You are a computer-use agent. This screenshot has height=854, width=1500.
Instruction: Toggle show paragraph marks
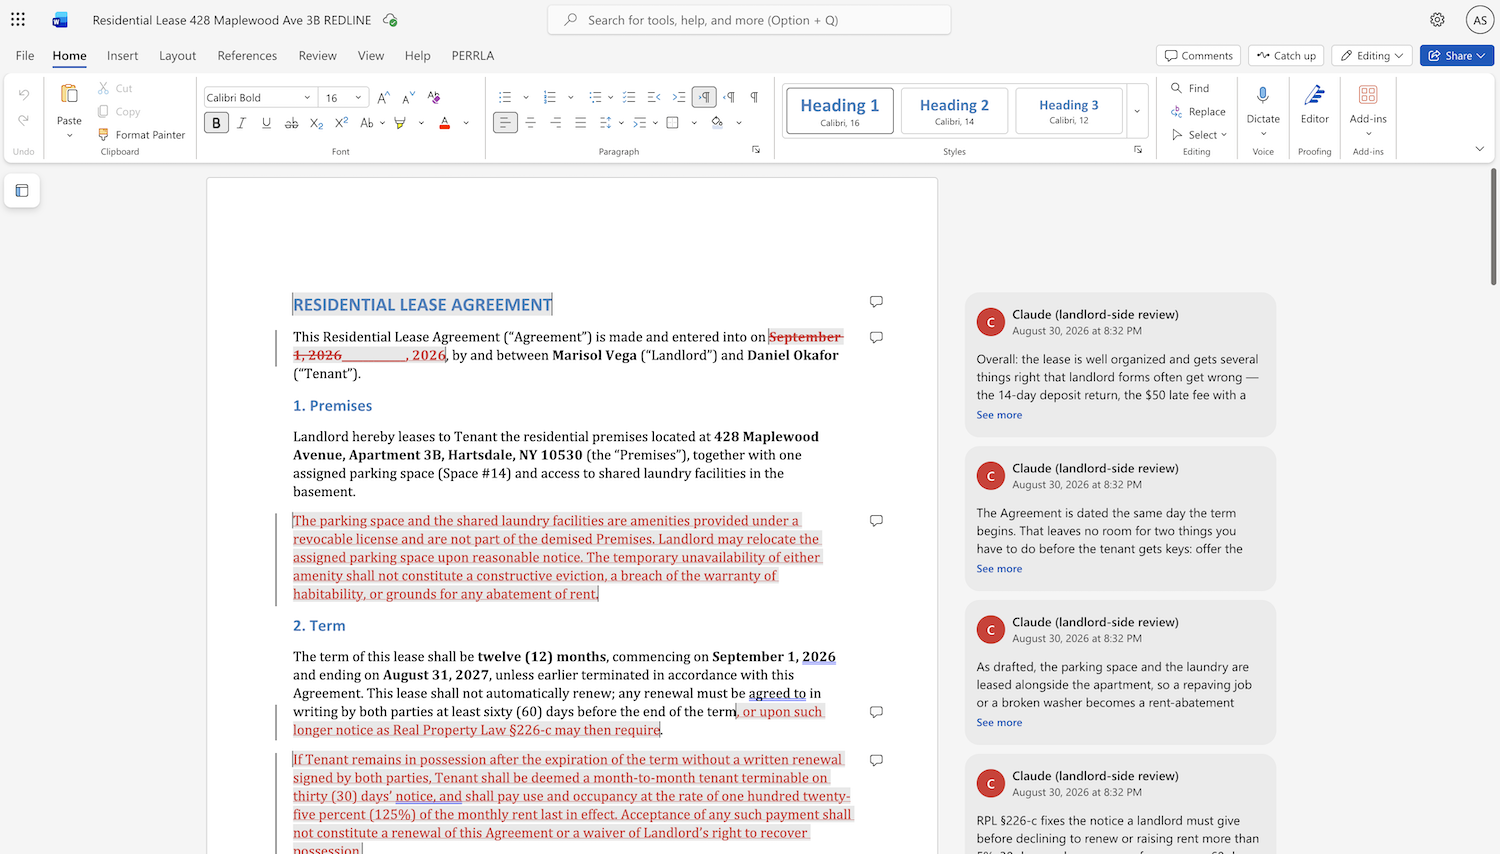[754, 98]
